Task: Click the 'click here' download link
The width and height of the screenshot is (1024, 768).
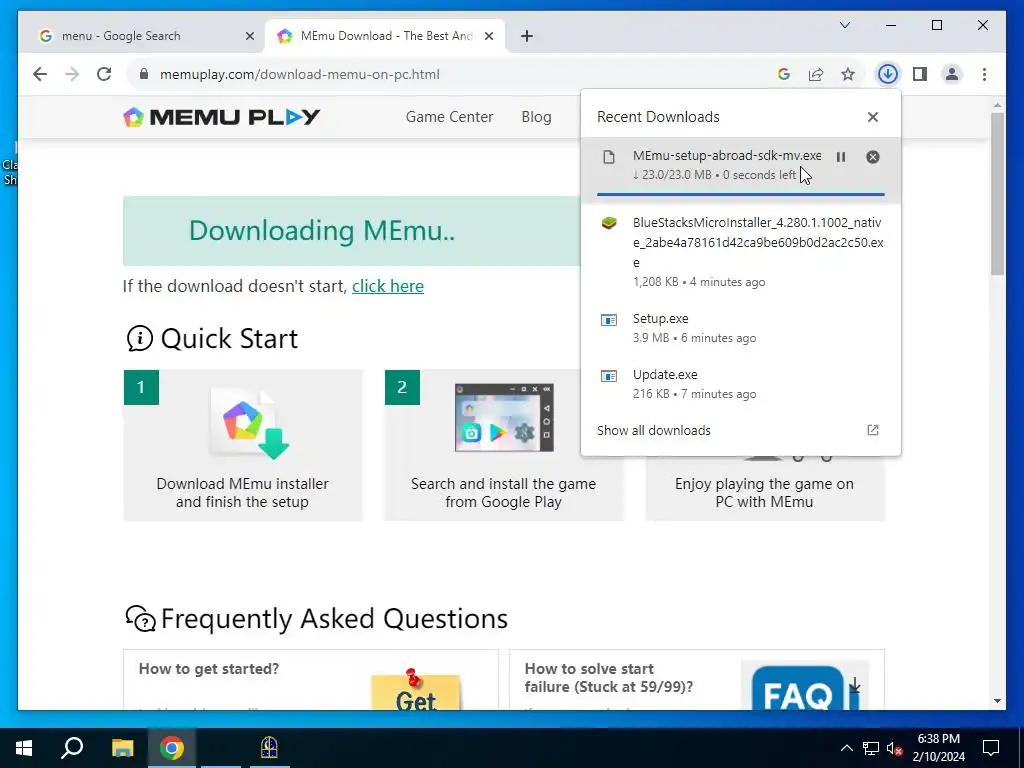Action: [x=388, y=286]
